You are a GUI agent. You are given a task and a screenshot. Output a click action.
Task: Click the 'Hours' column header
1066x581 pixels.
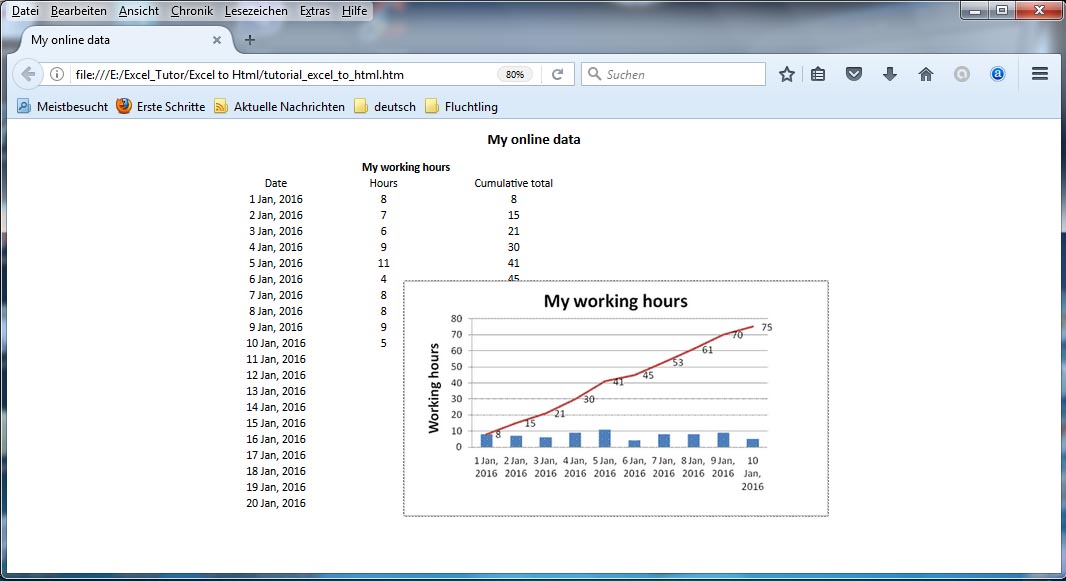point(383,183)
